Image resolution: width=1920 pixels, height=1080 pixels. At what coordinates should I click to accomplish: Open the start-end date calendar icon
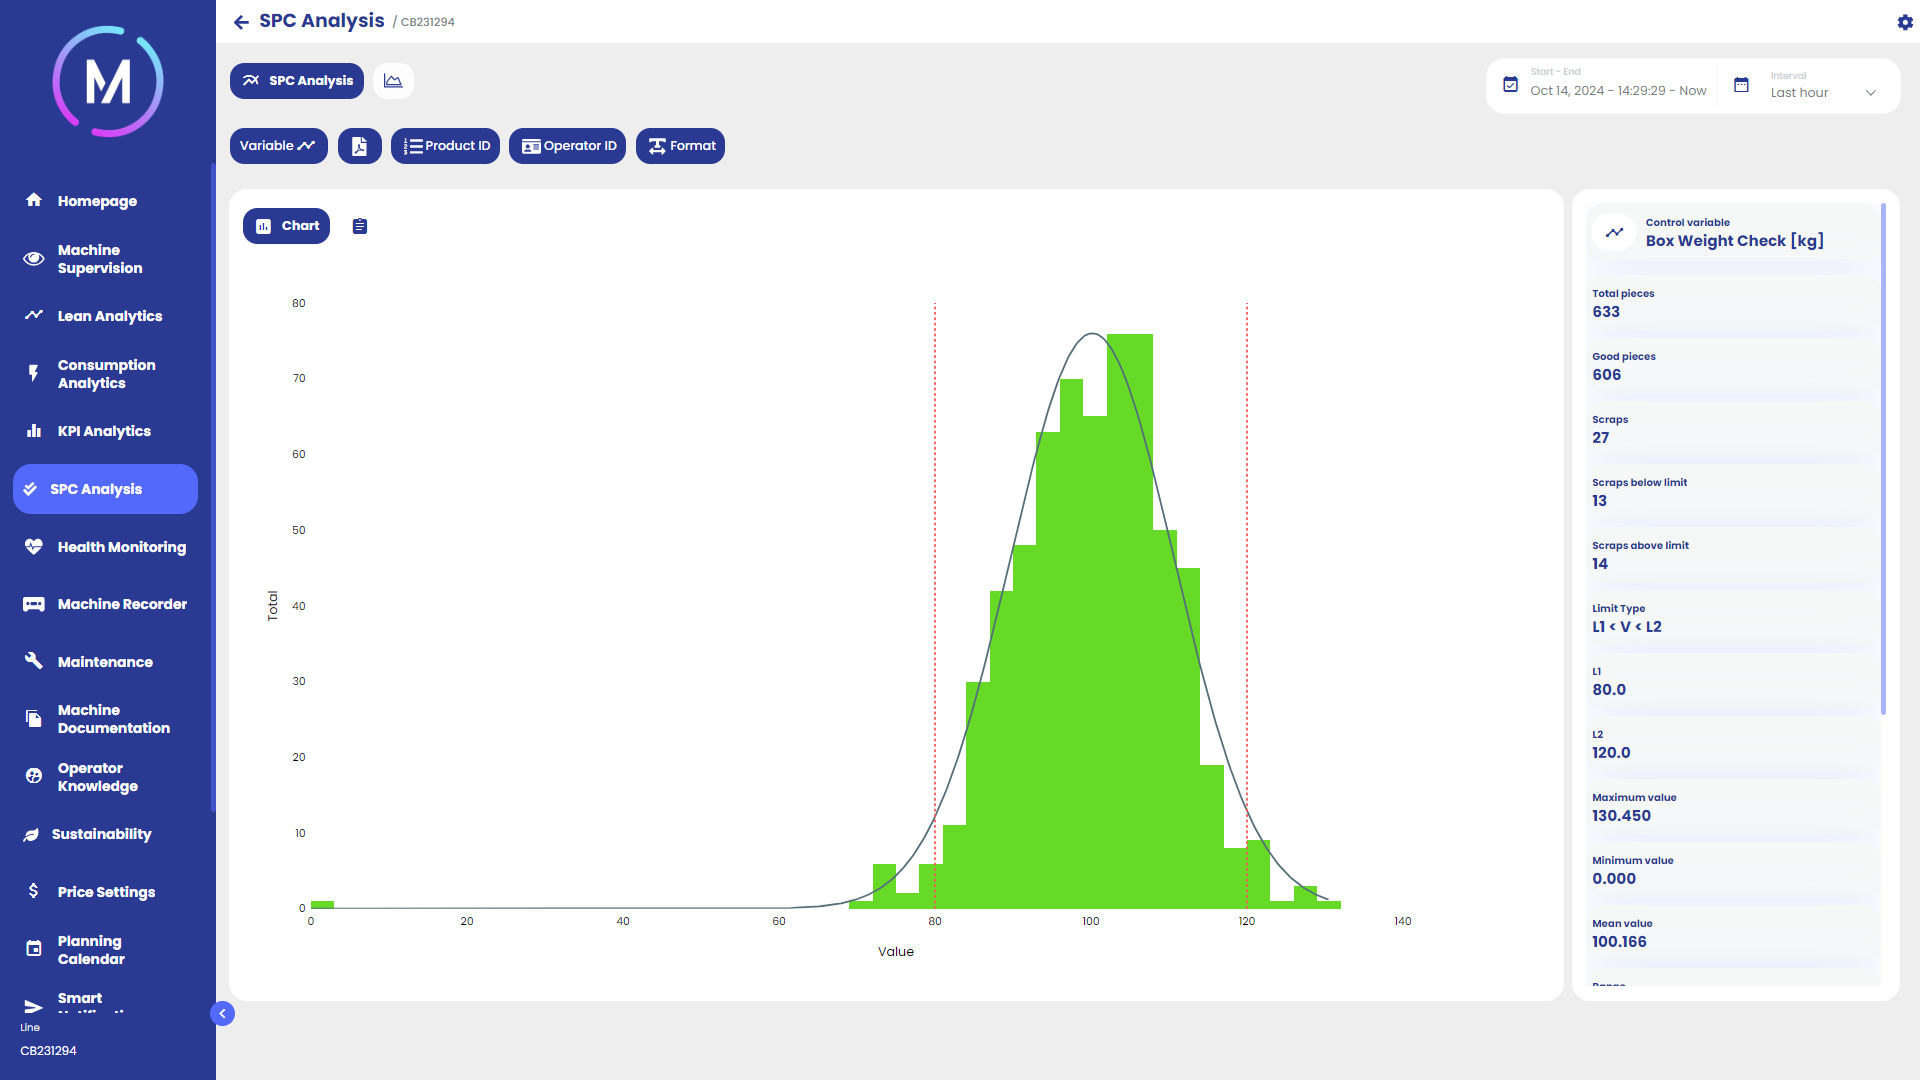pyautogui.click(x=1510, y=85)
